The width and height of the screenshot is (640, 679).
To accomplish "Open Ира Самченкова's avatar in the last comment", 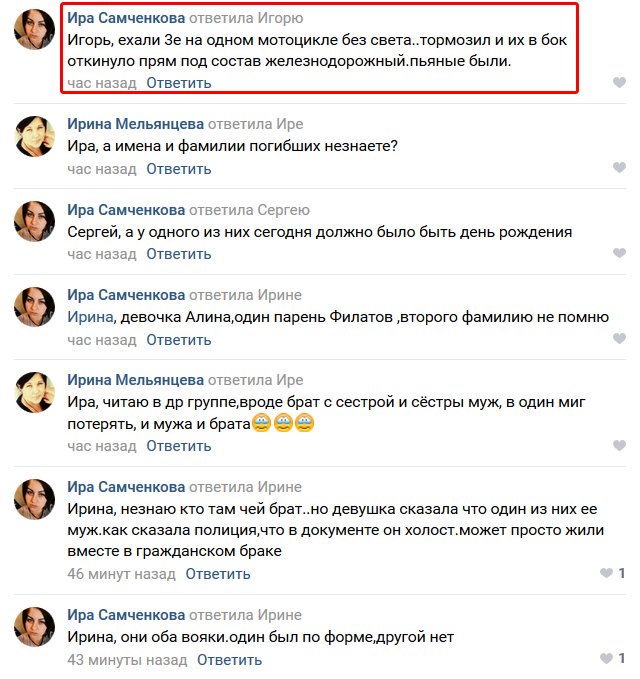I will (x=35, y=627).
